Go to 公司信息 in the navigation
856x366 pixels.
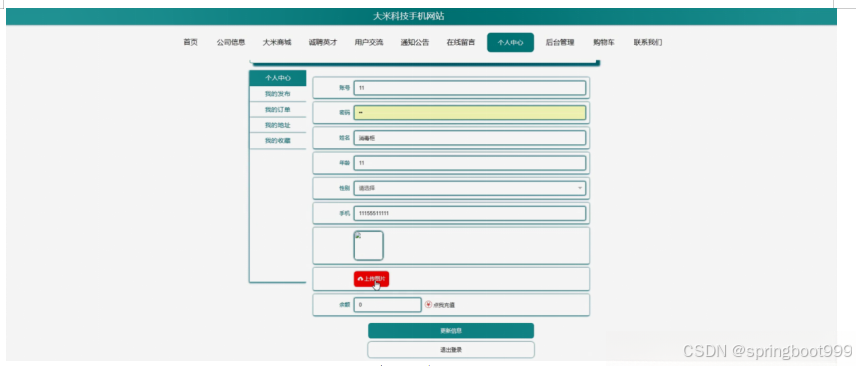(x=230, y=42)
